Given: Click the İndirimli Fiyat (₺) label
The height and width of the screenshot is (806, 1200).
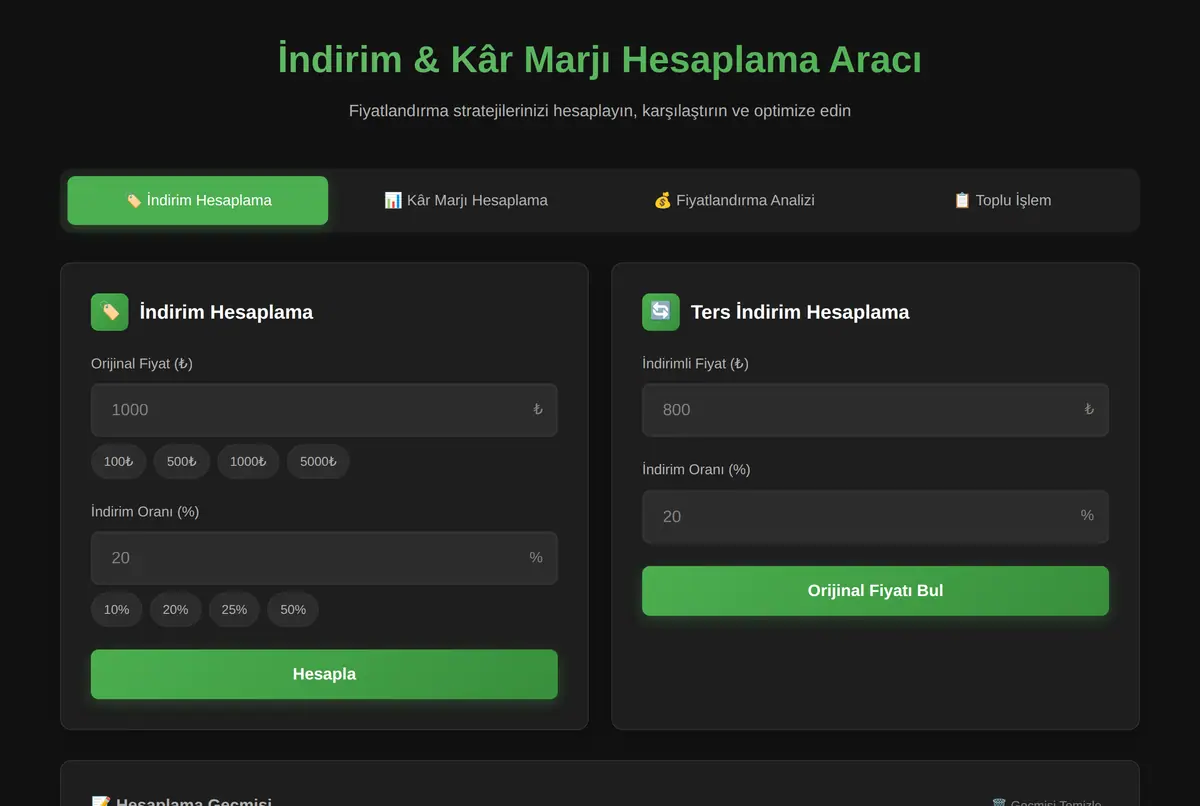Looking at the screenshot, I should 695,364.
